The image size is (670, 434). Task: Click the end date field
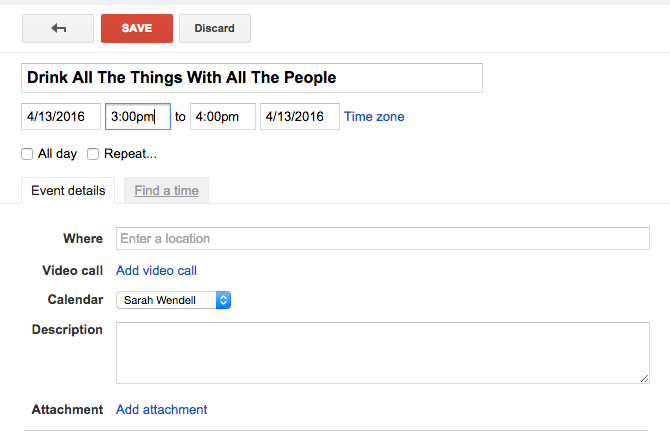point(299,117)
